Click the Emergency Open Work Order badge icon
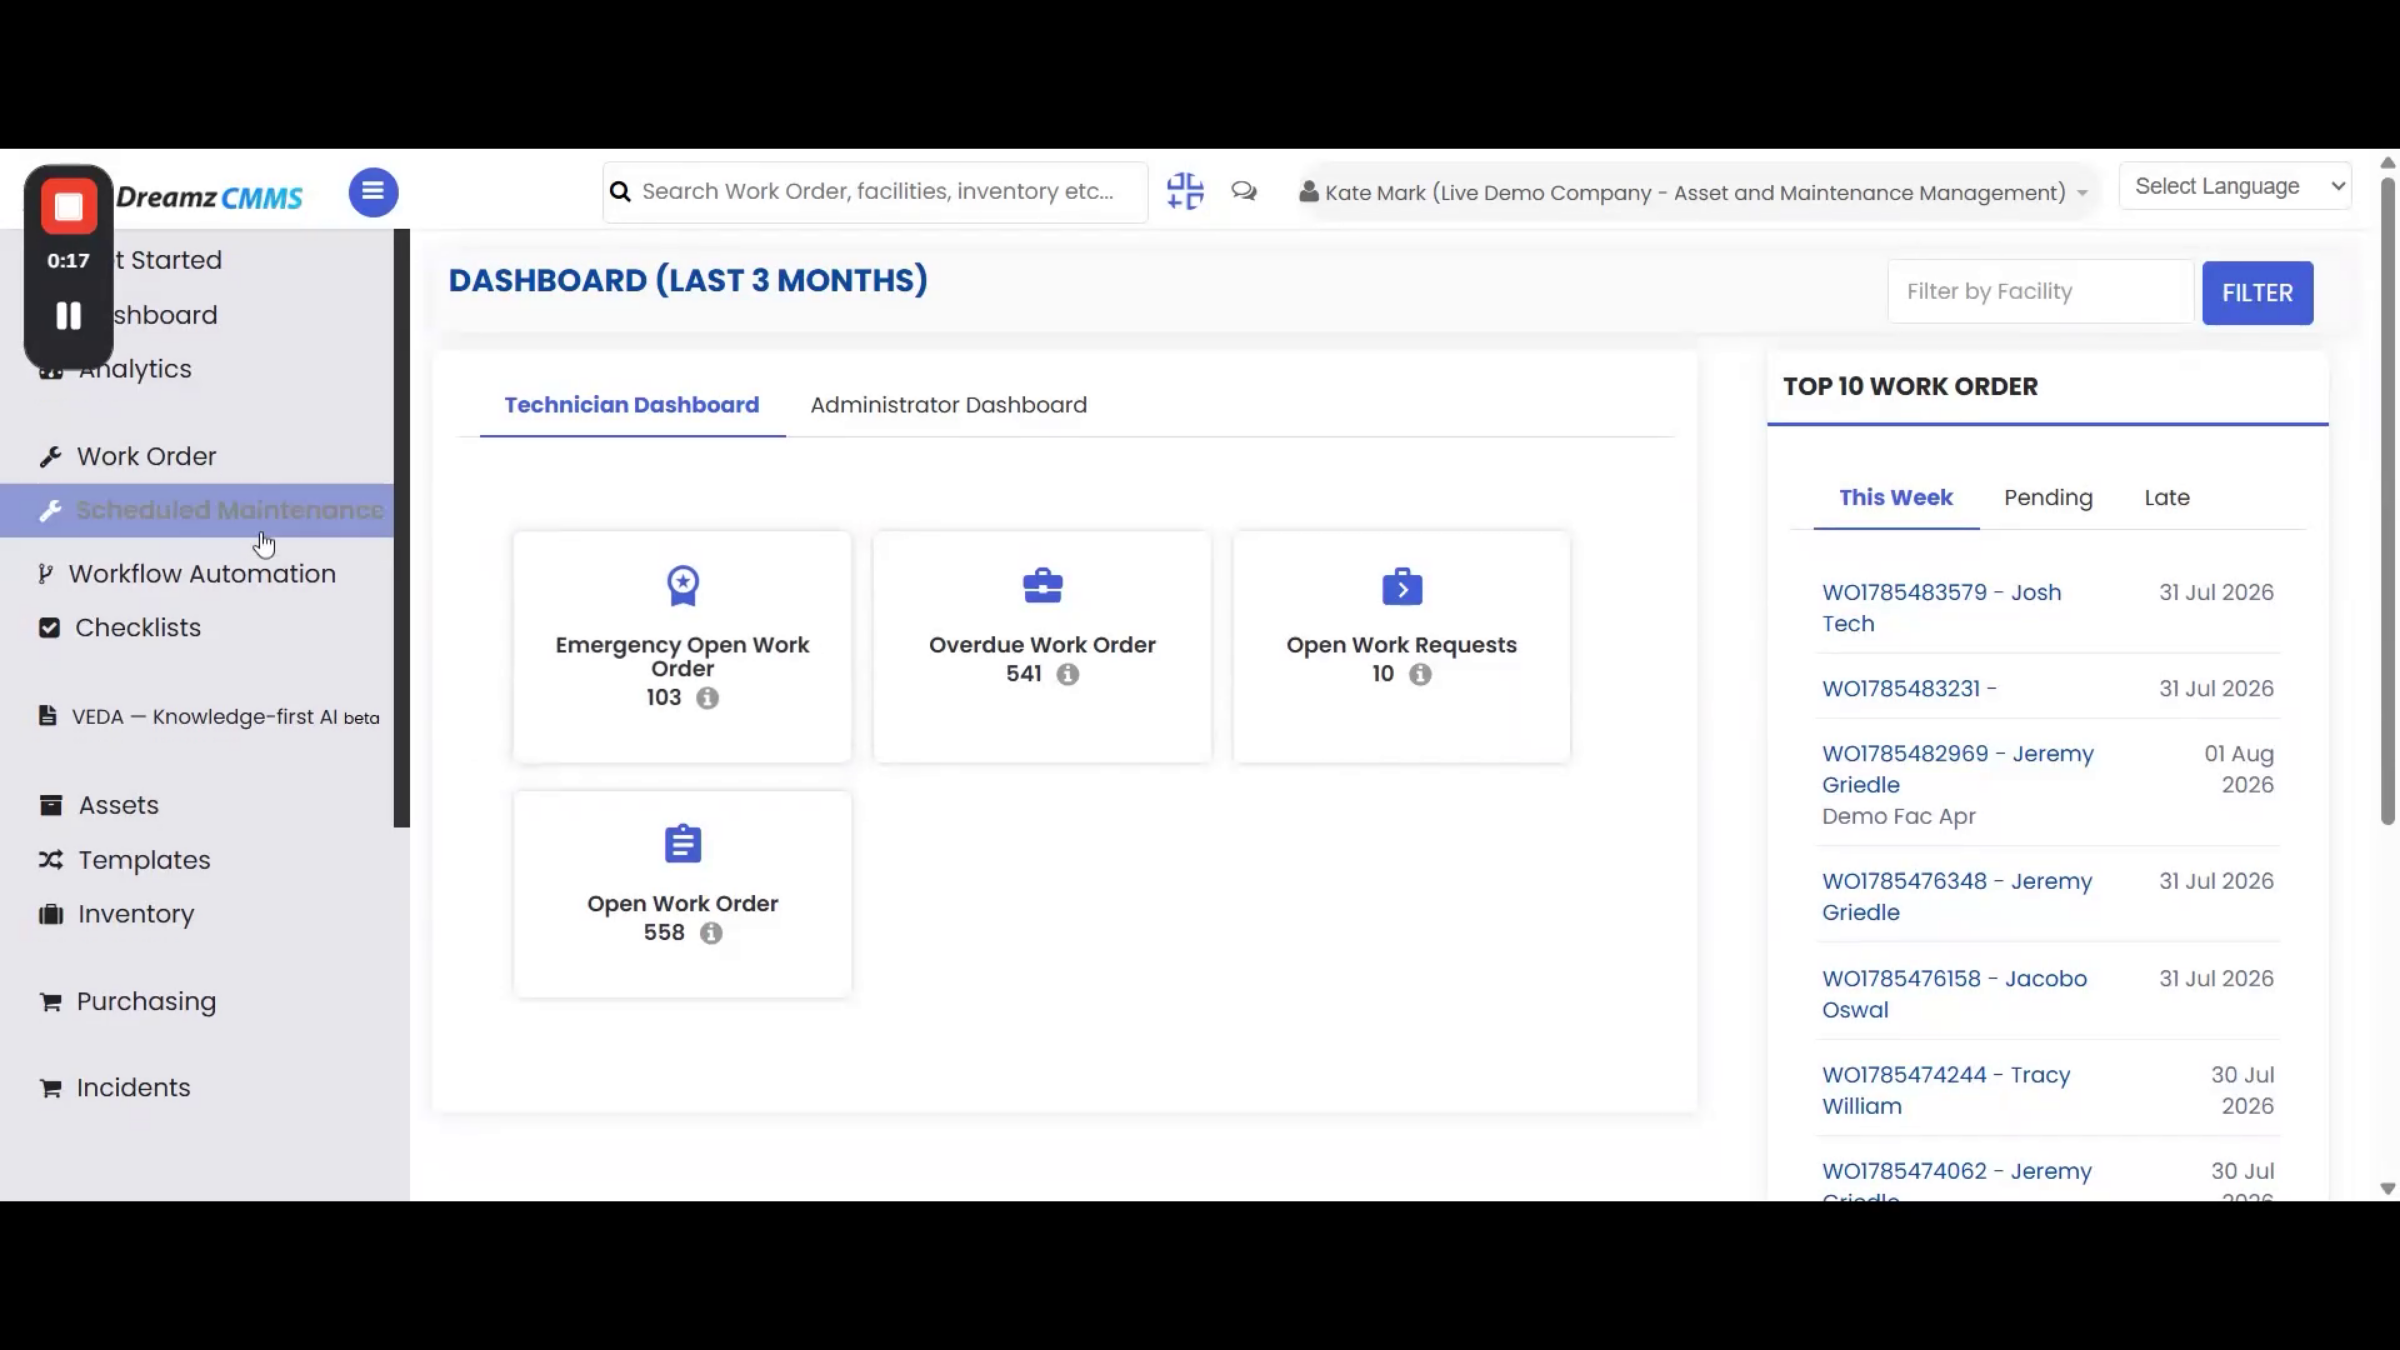 683,586
